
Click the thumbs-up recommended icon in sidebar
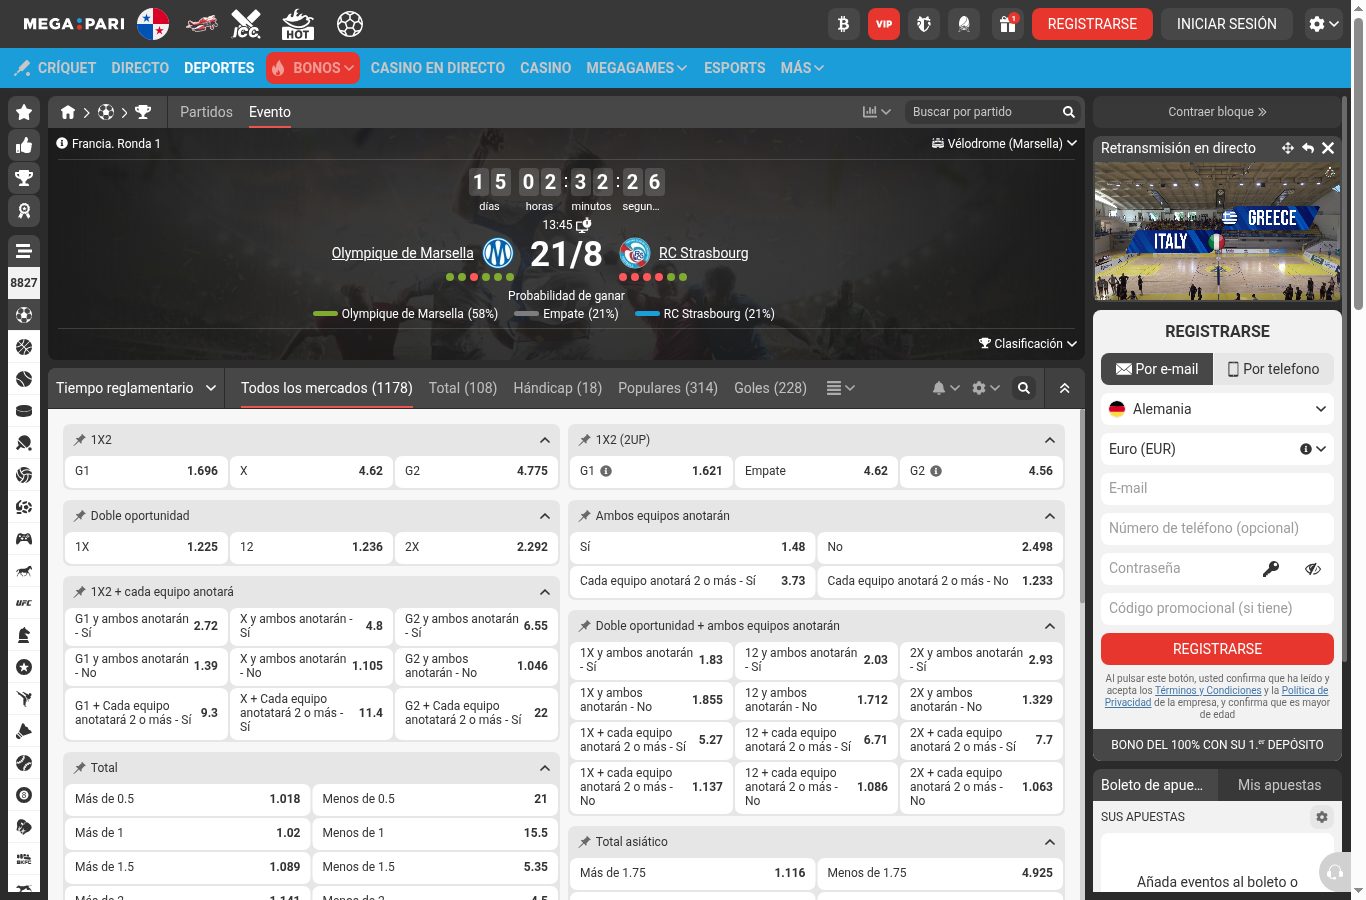click(x=24, y=146)
